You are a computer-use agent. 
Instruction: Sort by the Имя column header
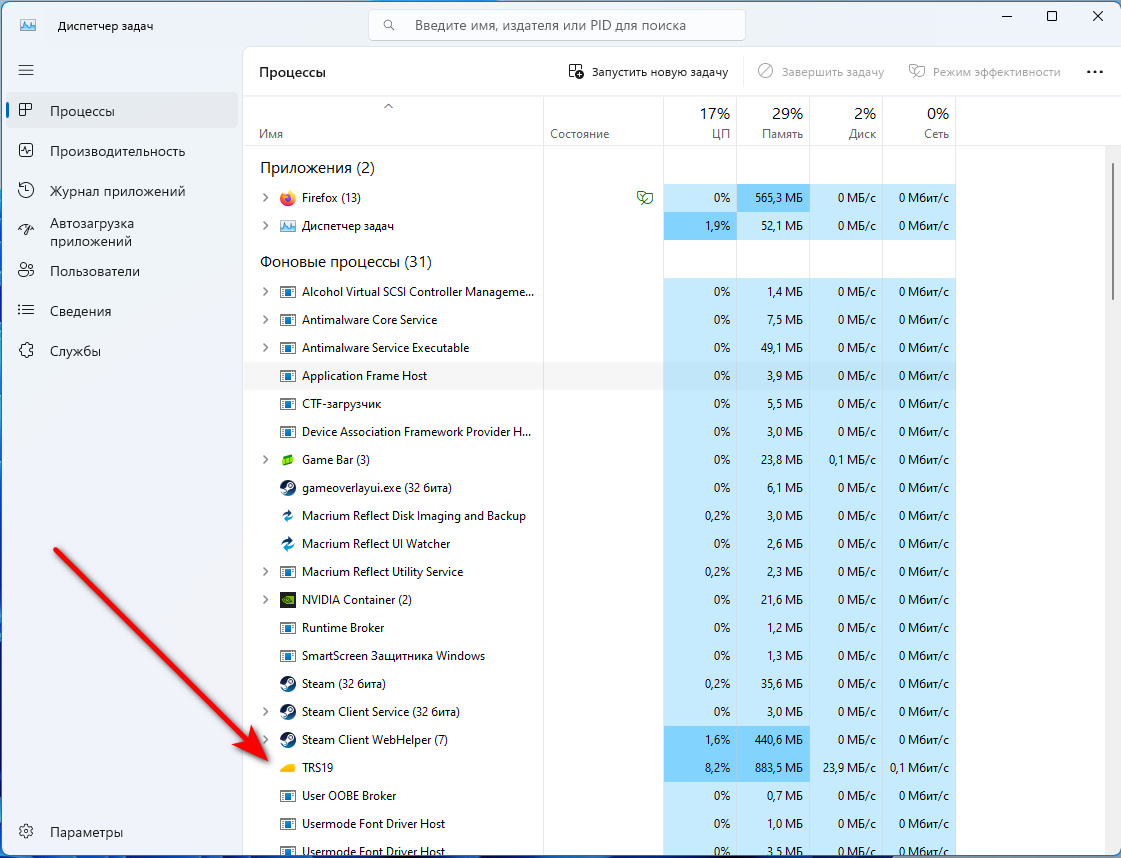click(393, 122)
